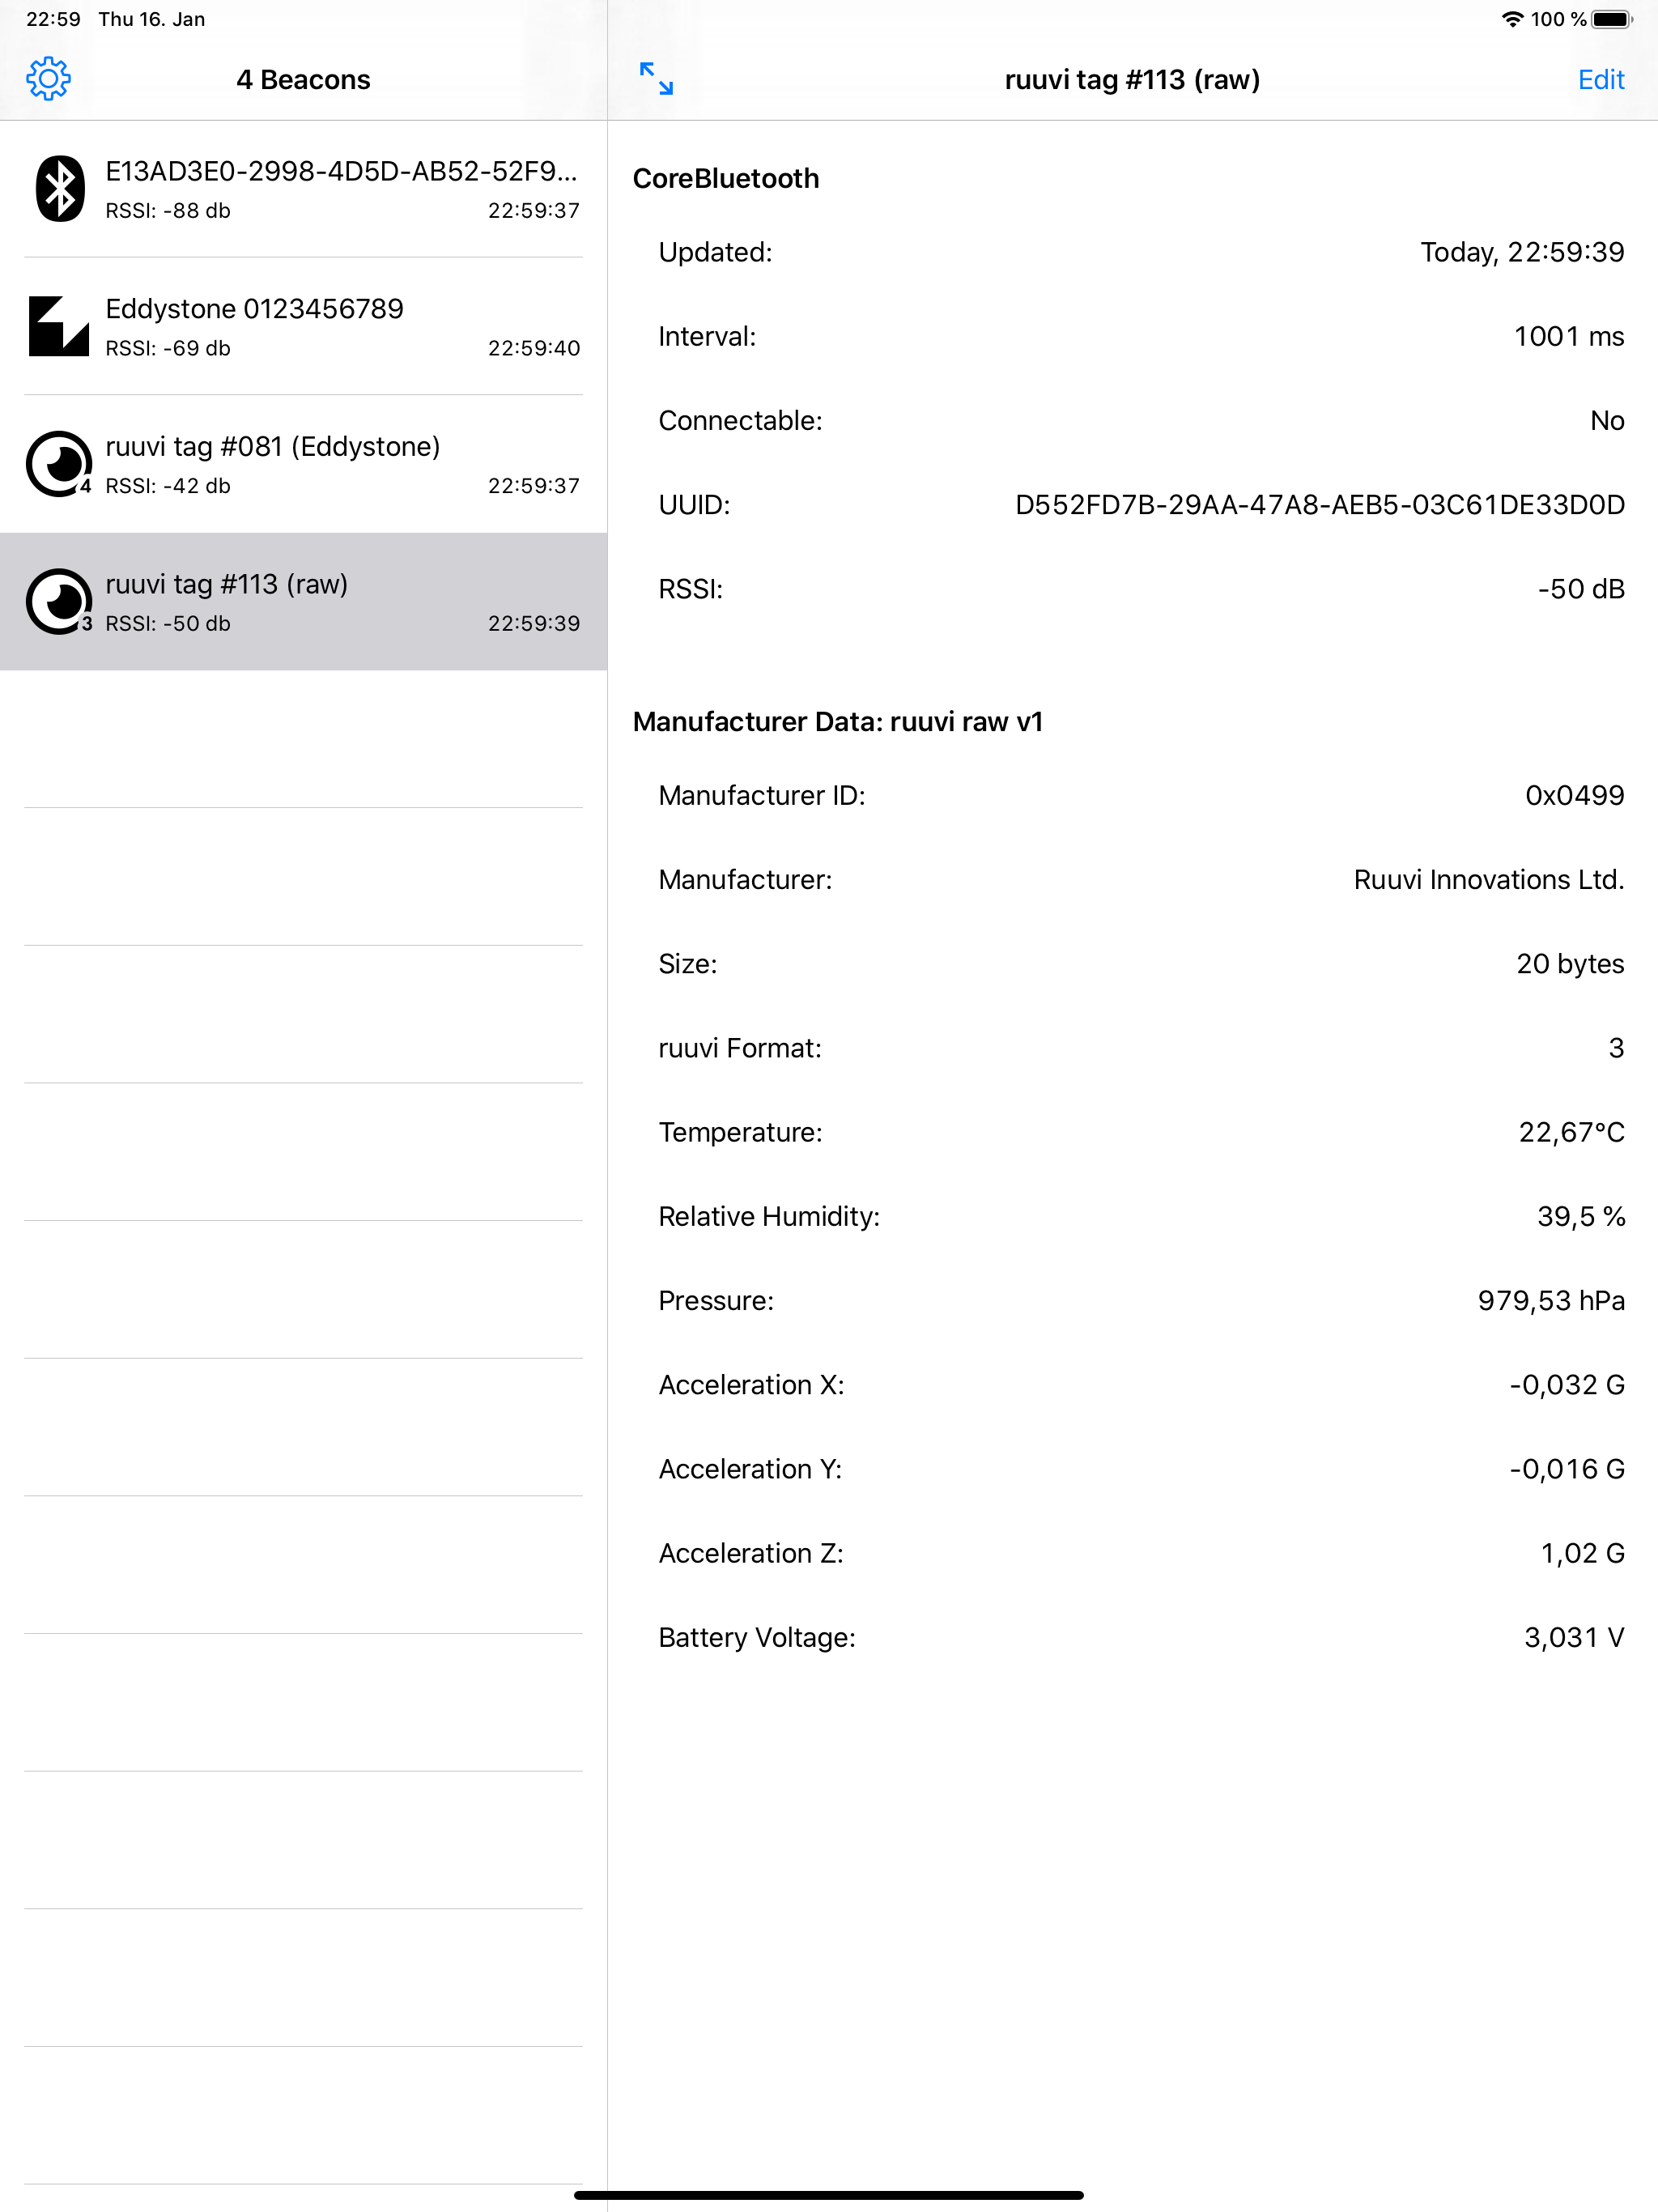Tap the Eddystone logo icon in the list
This screenshot has height=2212, width=1658.
pos(59,326)
